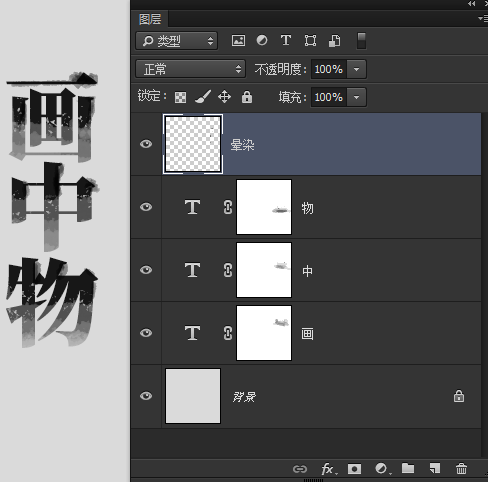Open the 类型 filter type dropdown
488x482 pixels.
[x=177, y=41]
